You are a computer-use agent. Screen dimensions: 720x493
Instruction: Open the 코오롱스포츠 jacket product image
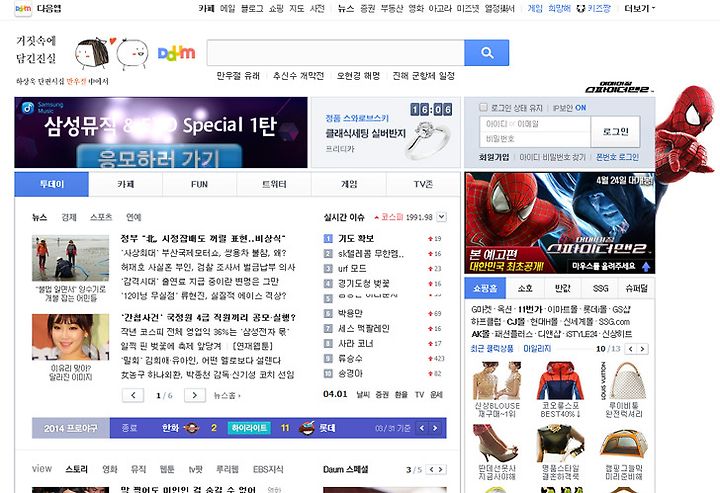coord(560,381)
